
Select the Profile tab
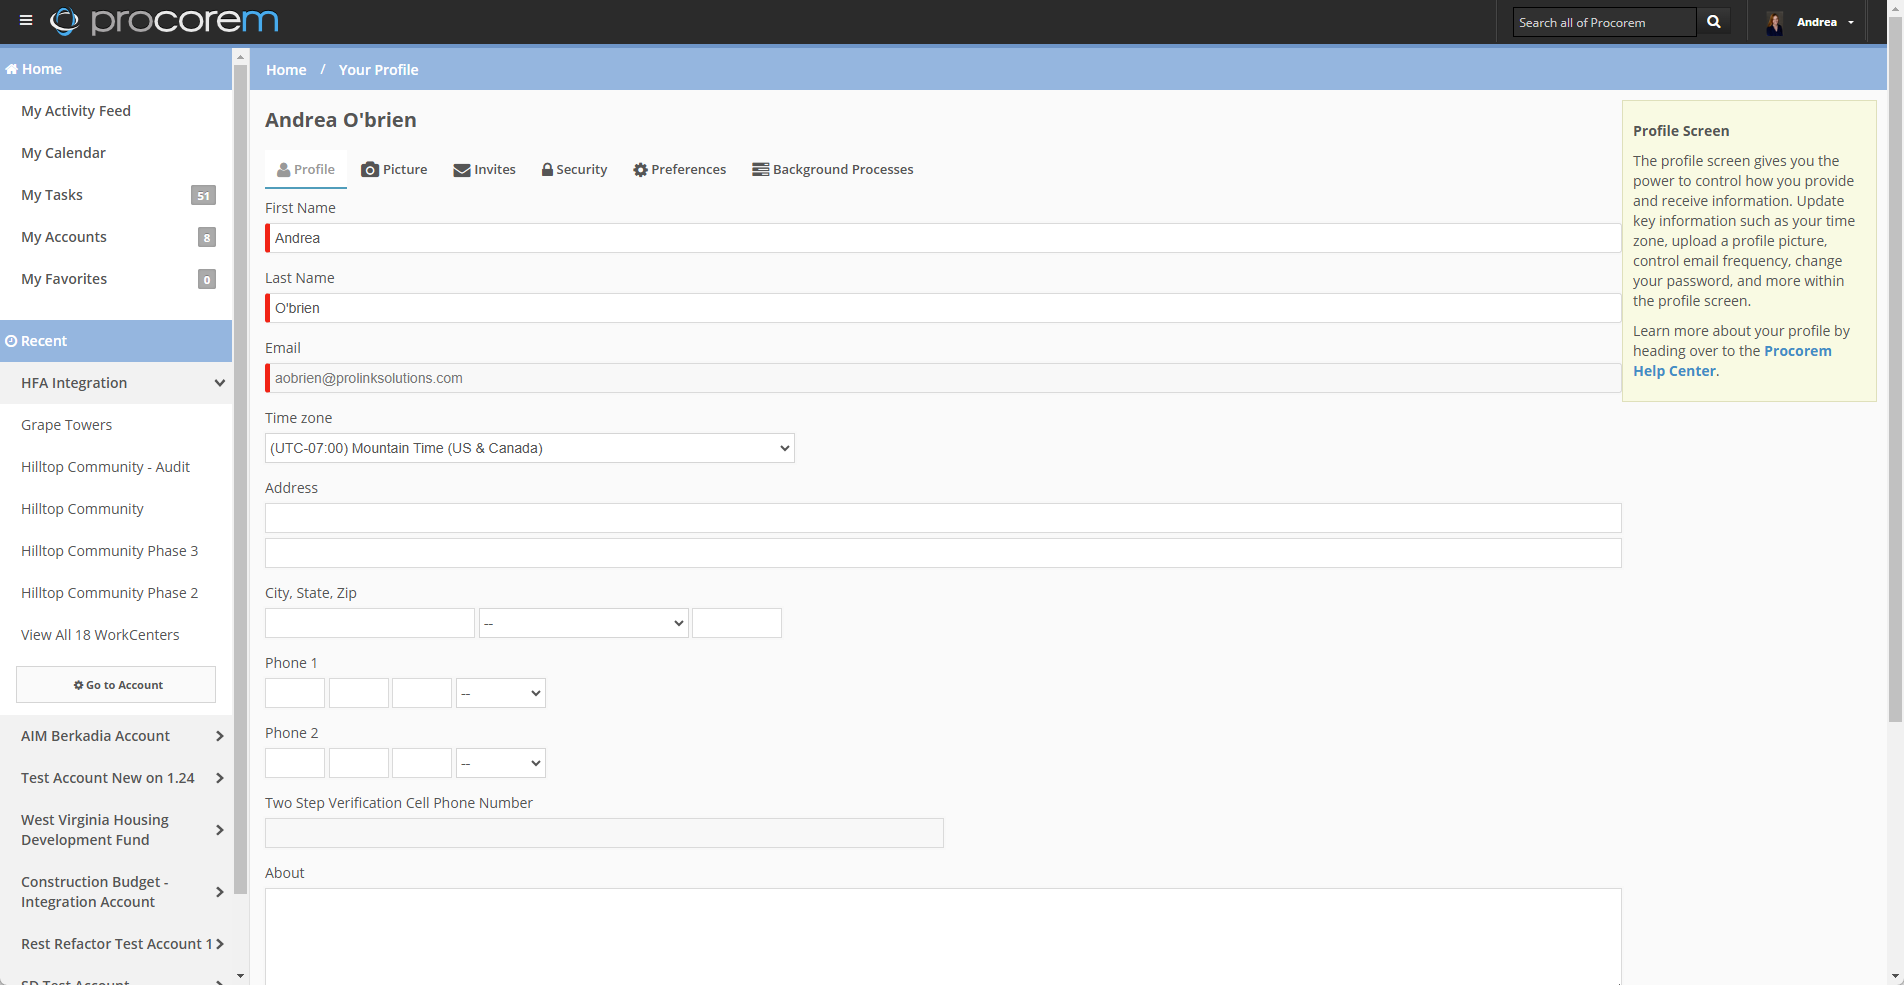[306, 169]
